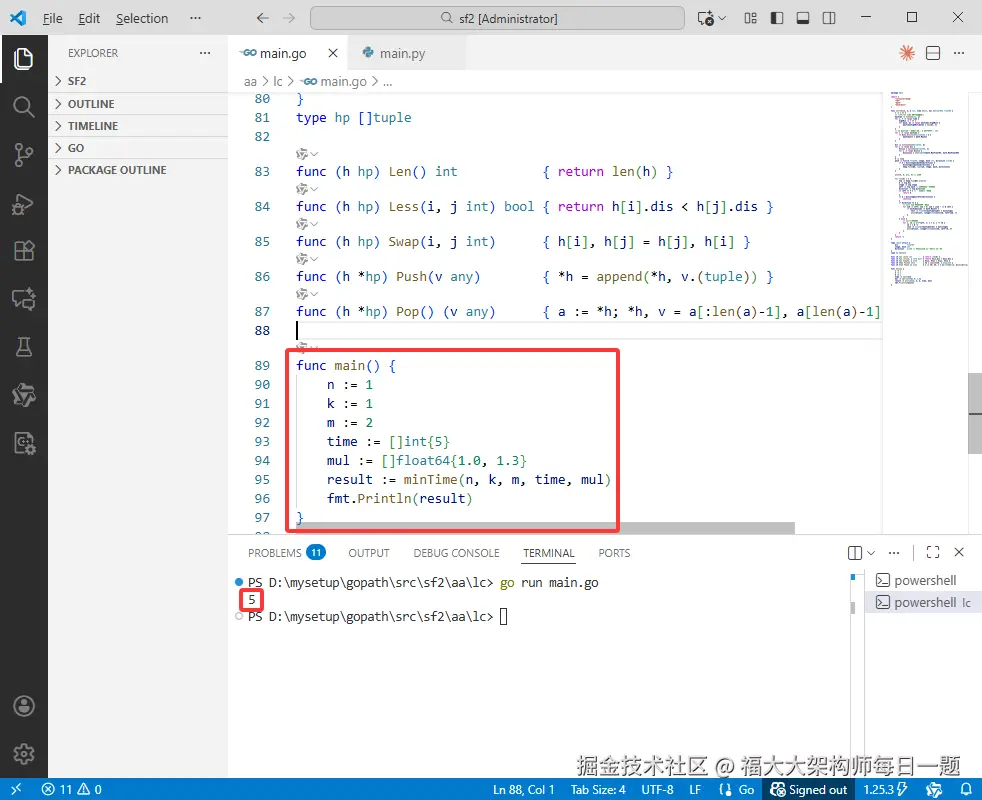The height and width of the screenshot is (800, 982).
Task: Open the PORTS panel tab
Action: pos(614,553)
